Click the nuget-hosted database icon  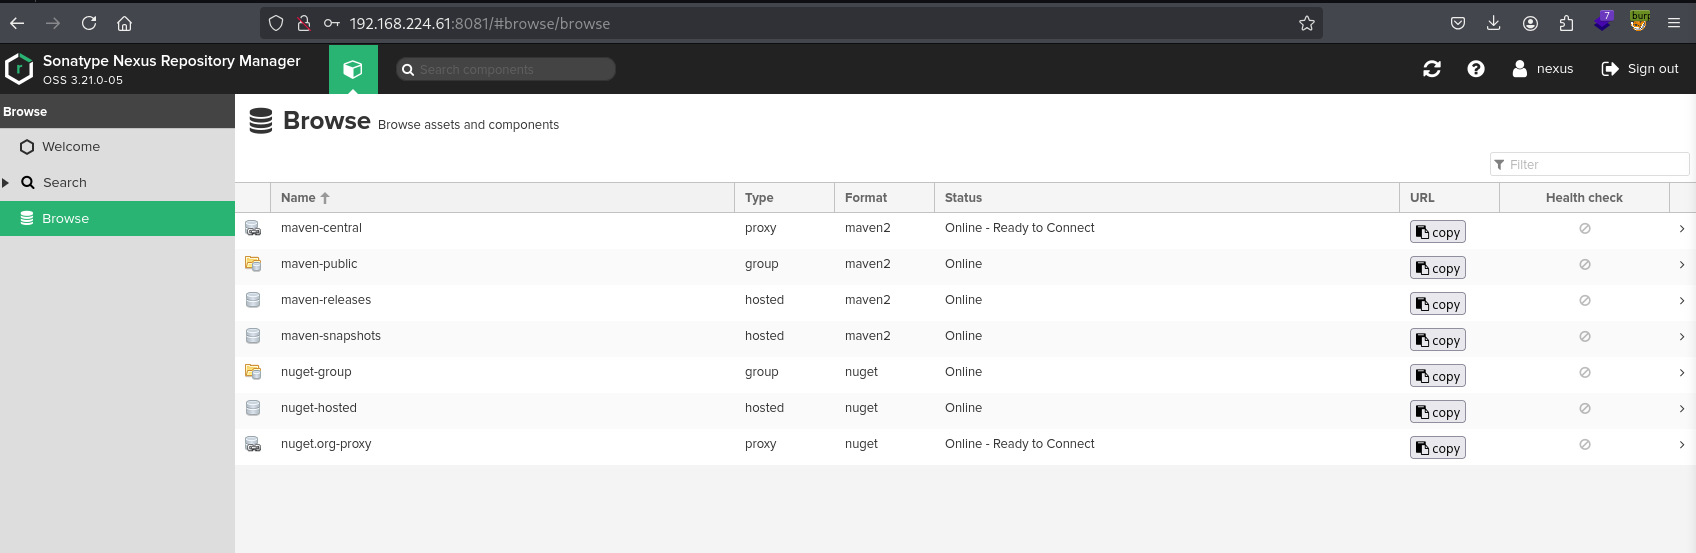click(x=253, y=408)
